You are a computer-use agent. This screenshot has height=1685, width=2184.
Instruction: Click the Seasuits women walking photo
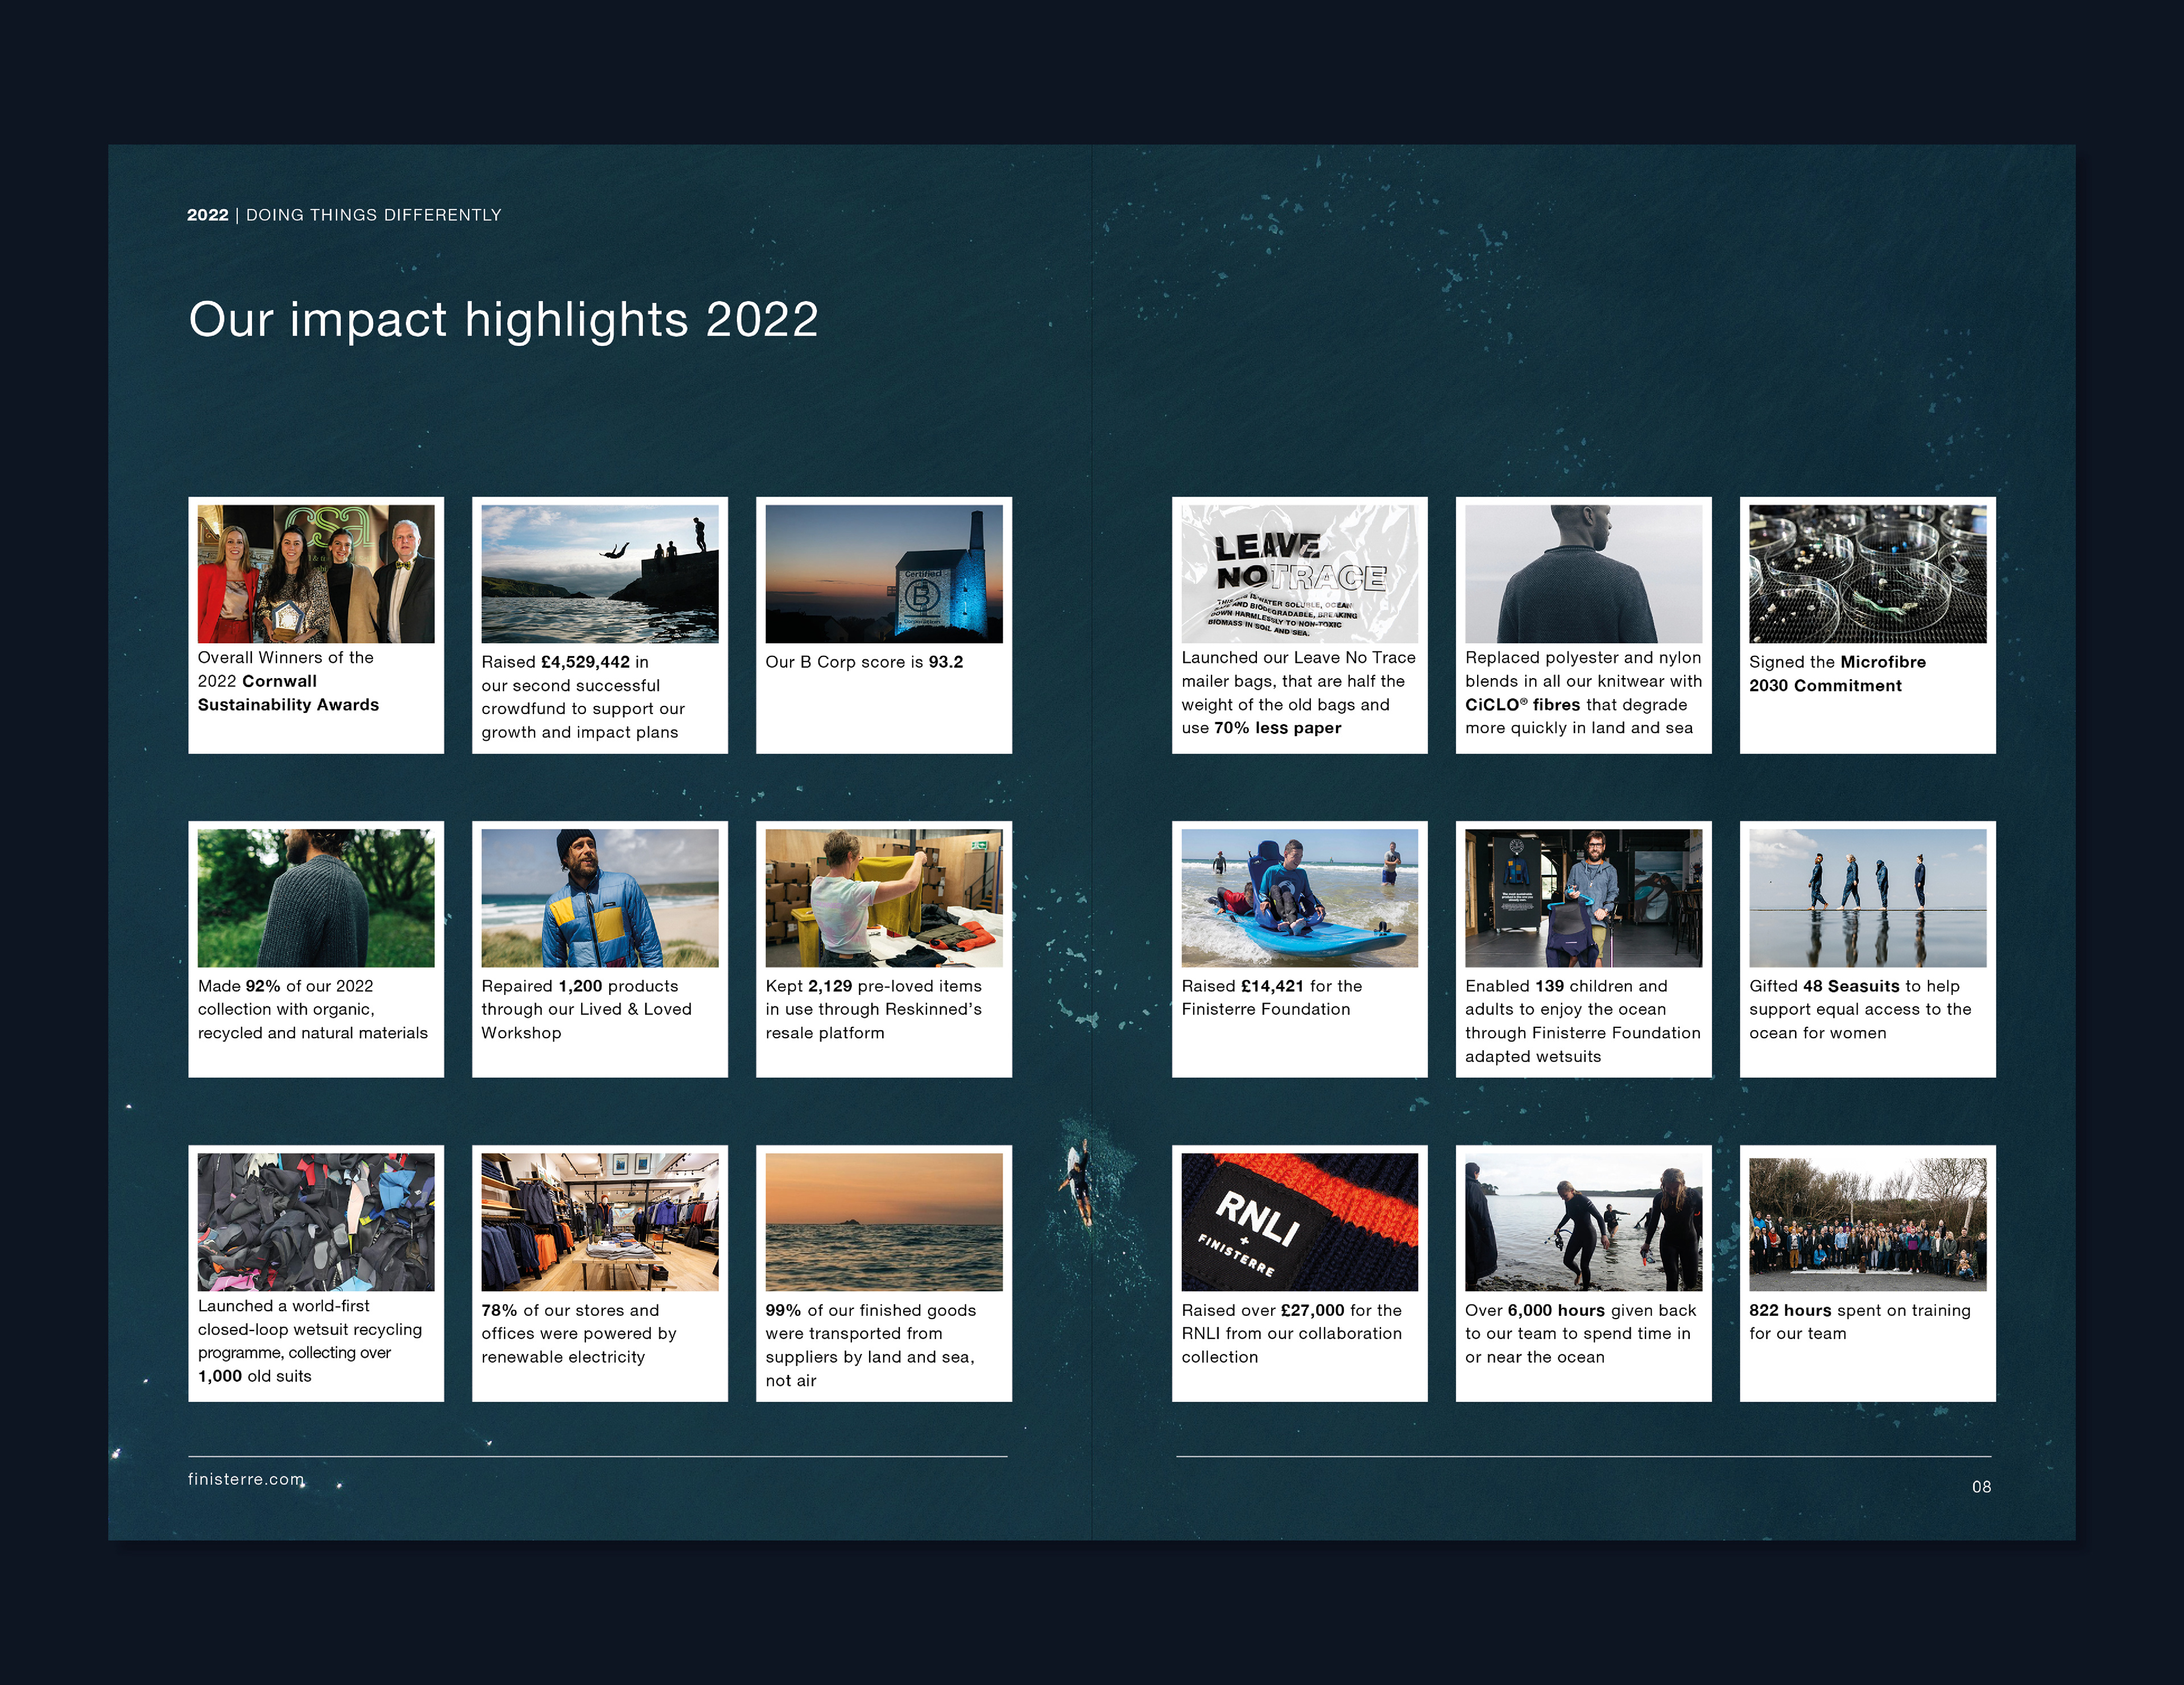coord(1868,897)
